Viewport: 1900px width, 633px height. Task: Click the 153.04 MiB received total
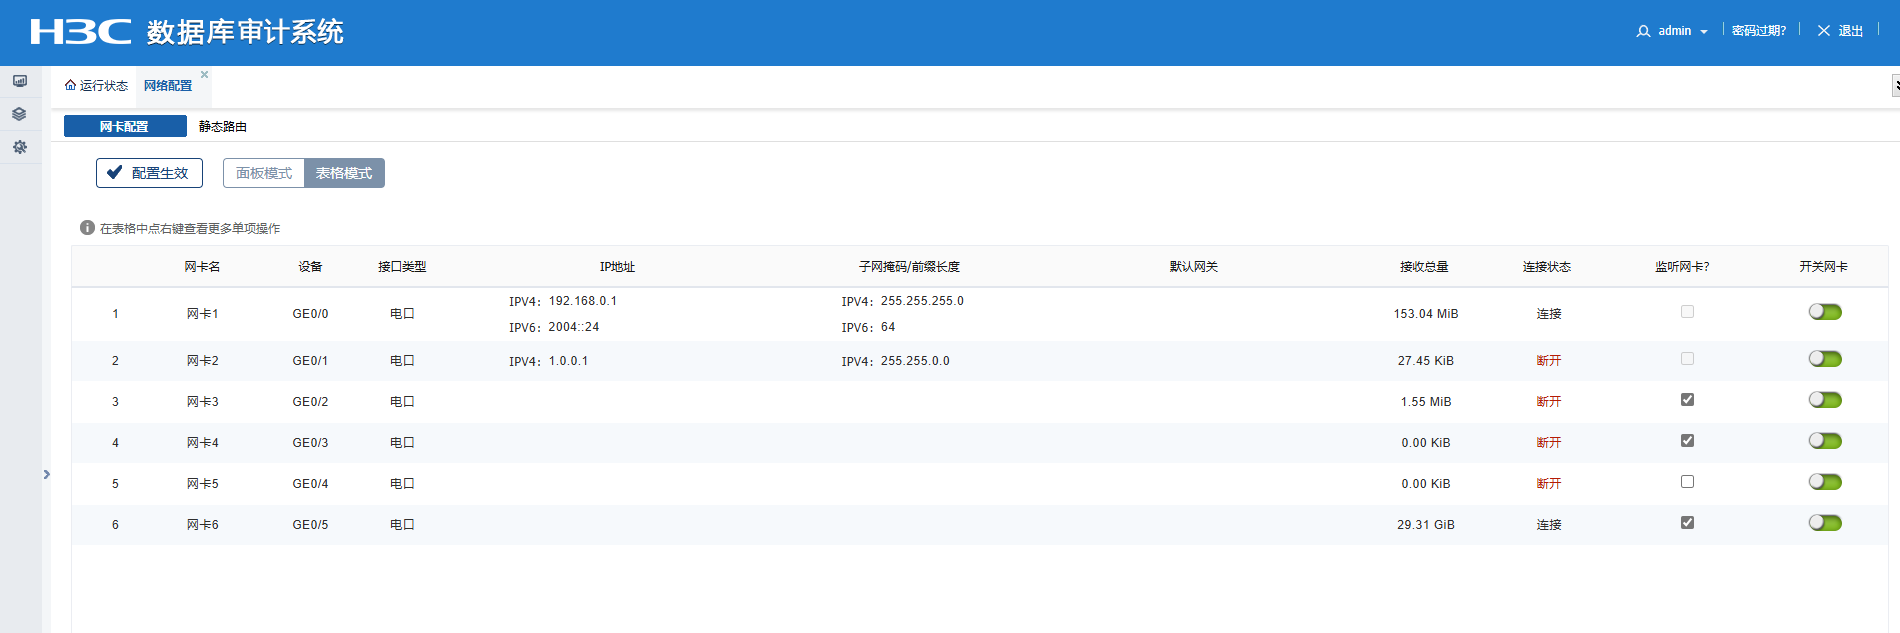1426,314
